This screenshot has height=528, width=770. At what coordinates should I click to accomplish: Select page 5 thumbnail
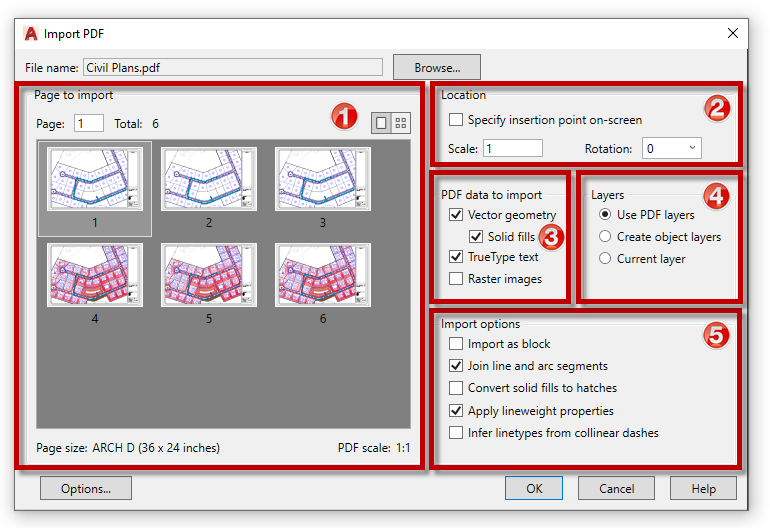point(209,275)
